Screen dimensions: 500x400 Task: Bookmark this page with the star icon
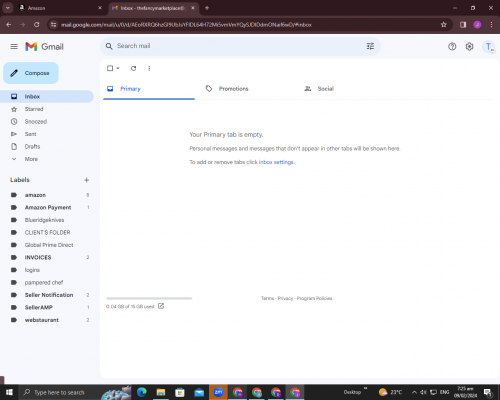coord(444,25)
